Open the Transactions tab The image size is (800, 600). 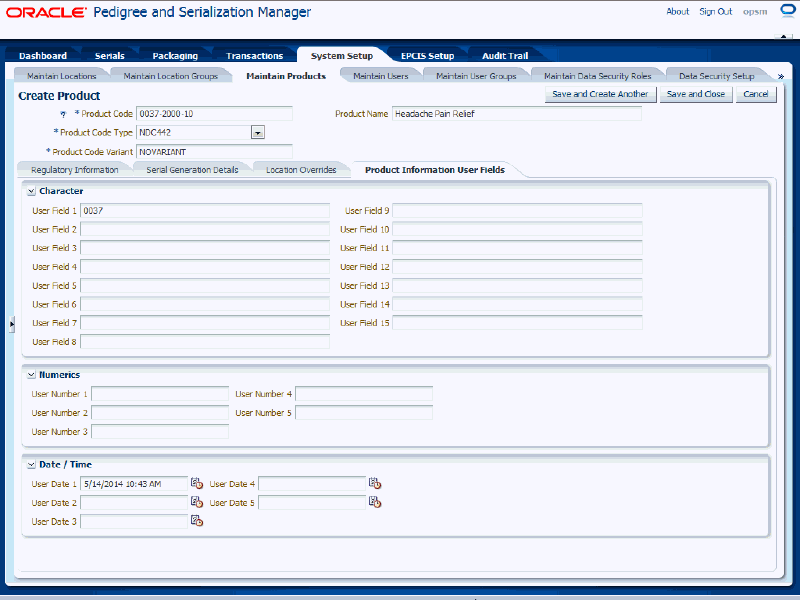click(255, 56)
